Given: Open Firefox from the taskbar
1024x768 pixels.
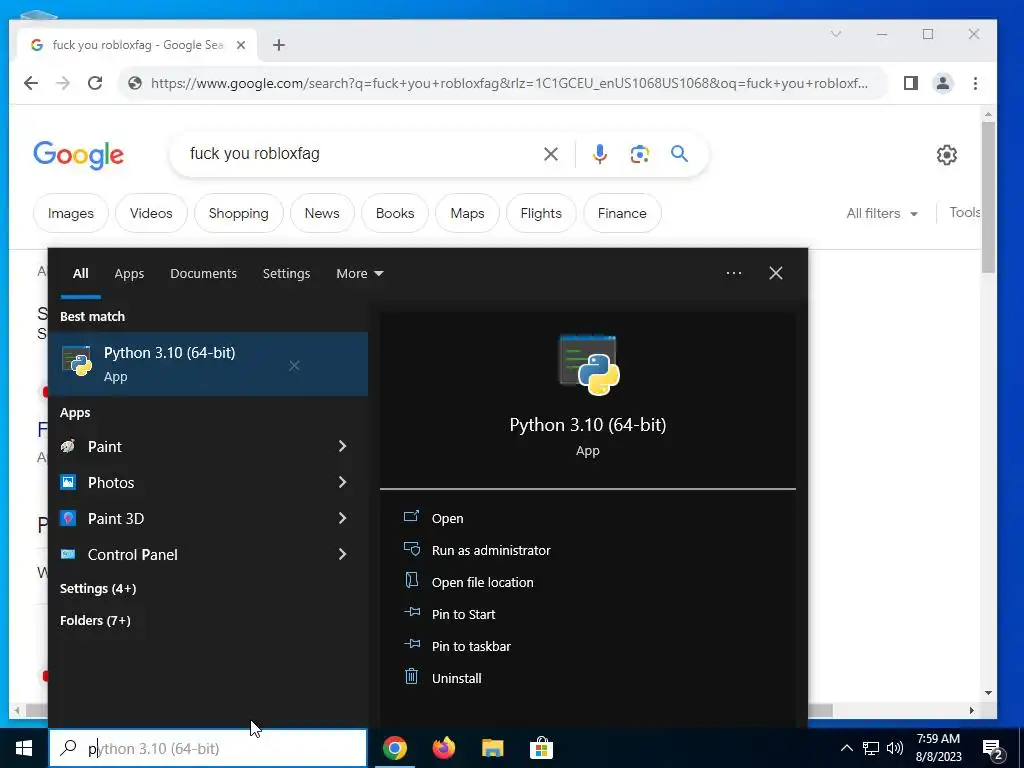Looking at the screenshot, I should (x=444, y=748).
